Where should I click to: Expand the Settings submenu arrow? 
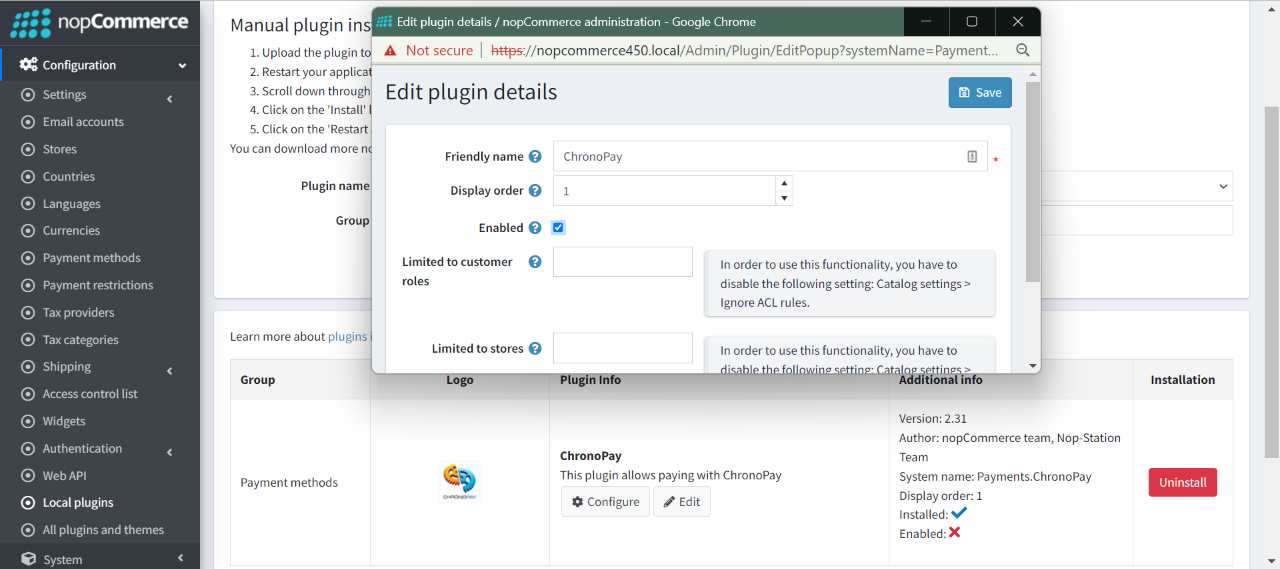pos(170,99)
